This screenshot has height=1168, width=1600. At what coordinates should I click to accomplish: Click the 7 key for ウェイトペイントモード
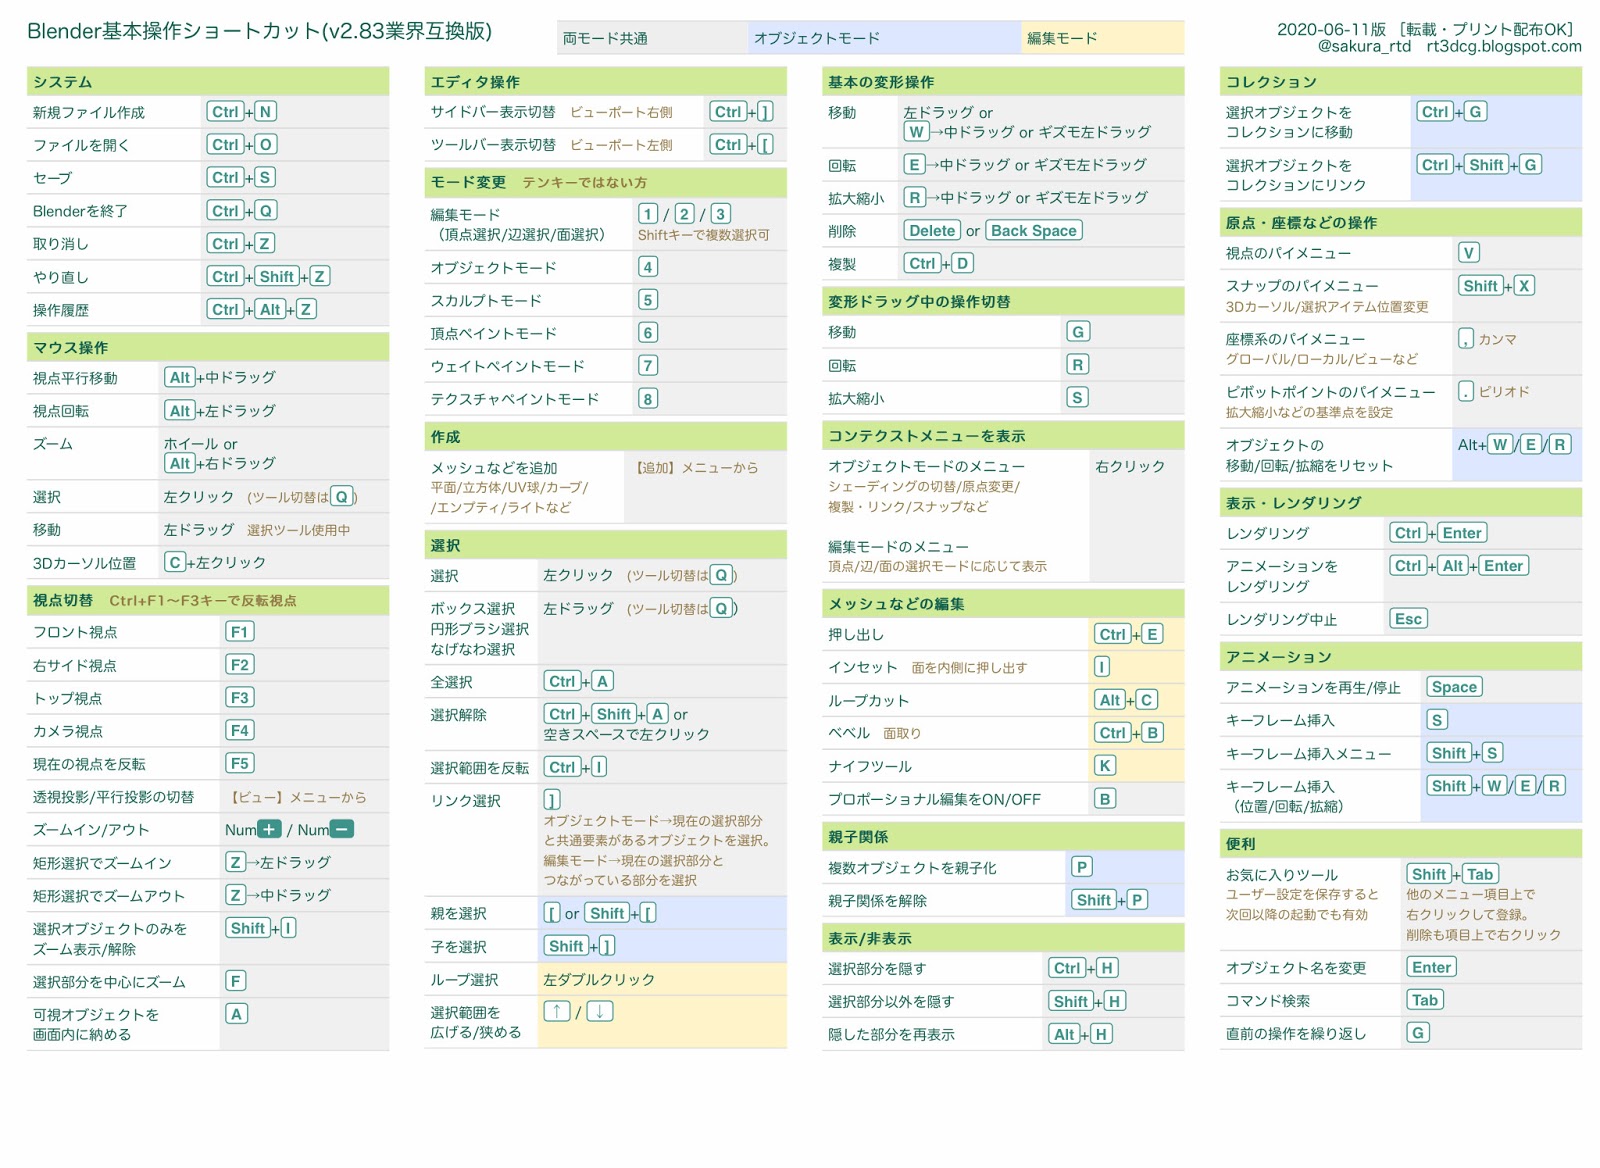[x=648, y=366]
